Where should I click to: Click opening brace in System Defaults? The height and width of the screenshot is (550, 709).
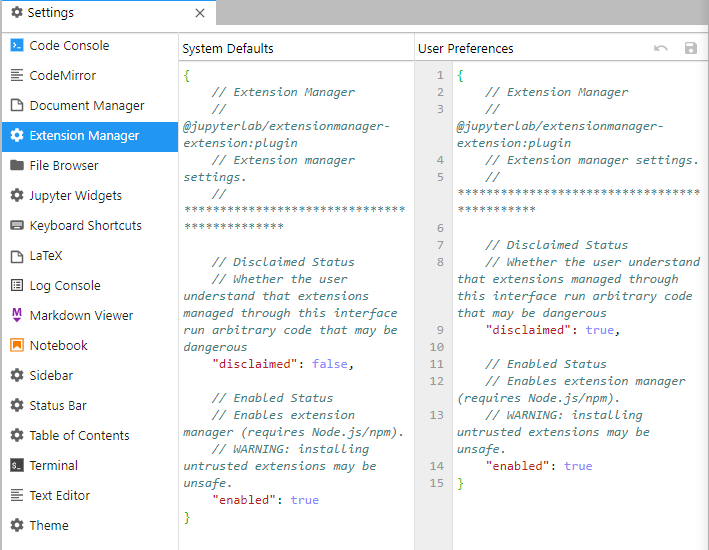pyautogui.click(x=187, y=75)
